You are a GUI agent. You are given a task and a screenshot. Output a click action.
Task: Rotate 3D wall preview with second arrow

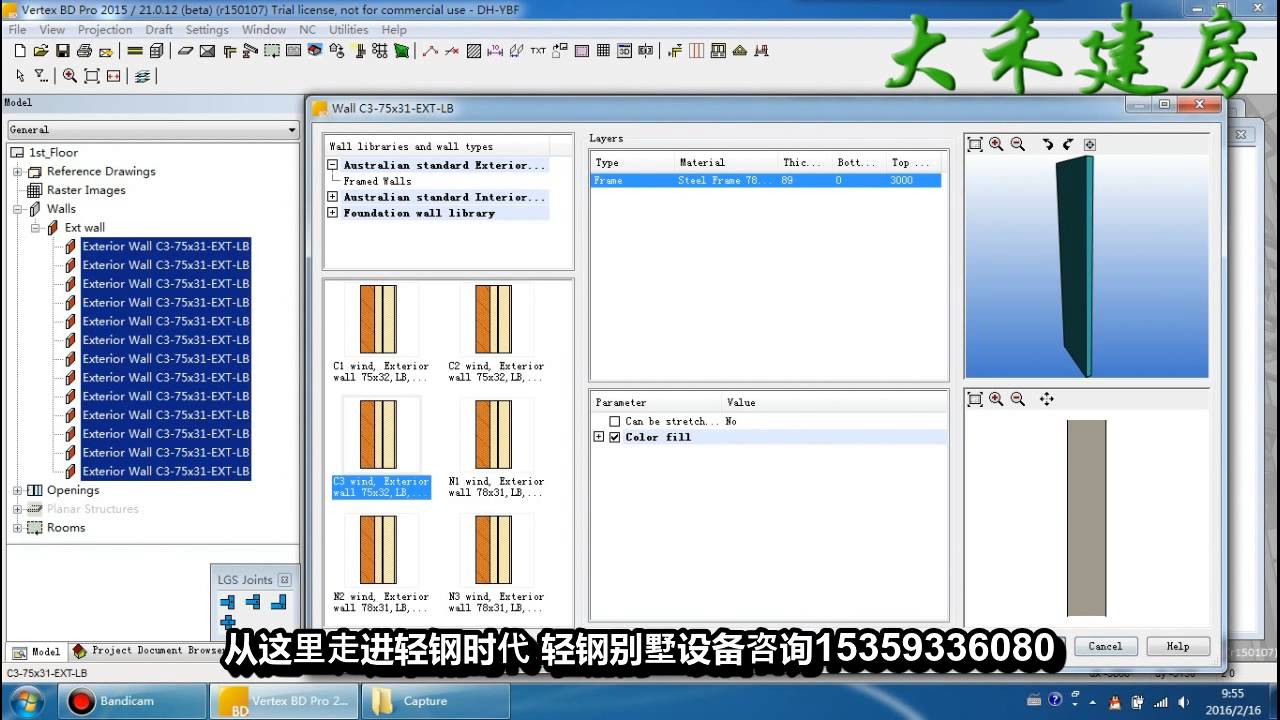tap(1068, 144)
